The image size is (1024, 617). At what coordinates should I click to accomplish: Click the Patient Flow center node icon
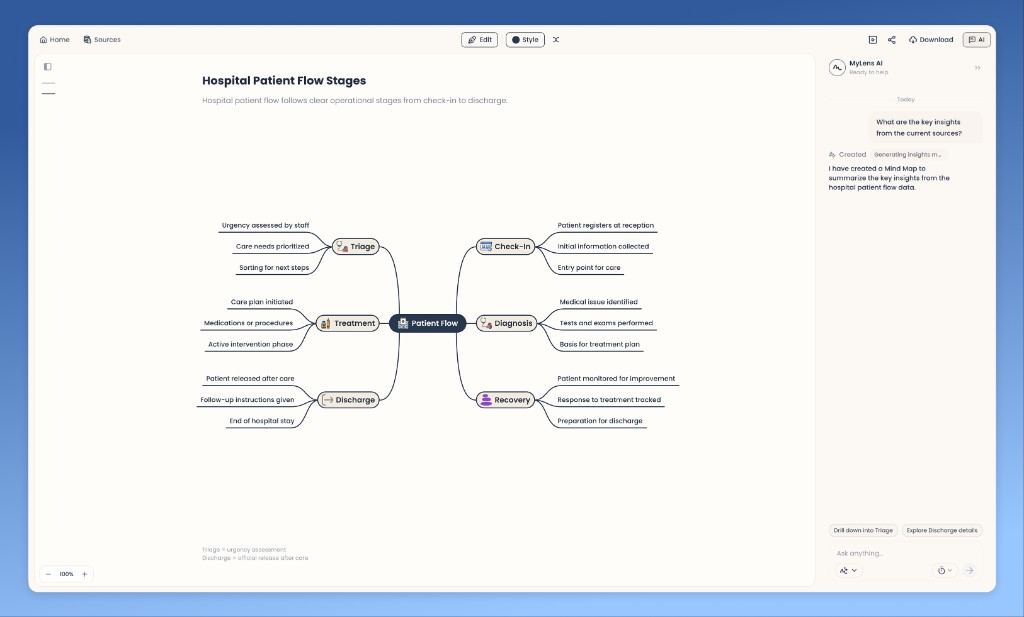pos(403,323)
